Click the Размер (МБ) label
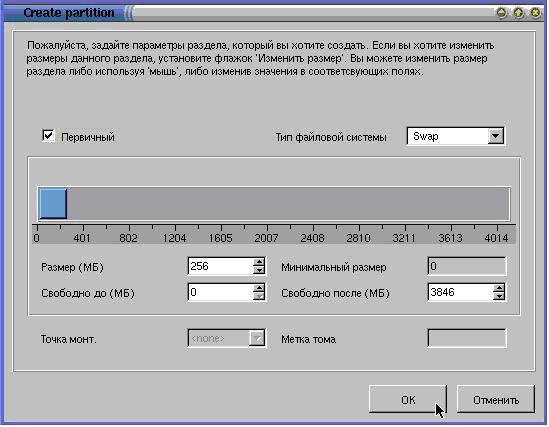This screenshot has width=549, height=427. [72, 267]
